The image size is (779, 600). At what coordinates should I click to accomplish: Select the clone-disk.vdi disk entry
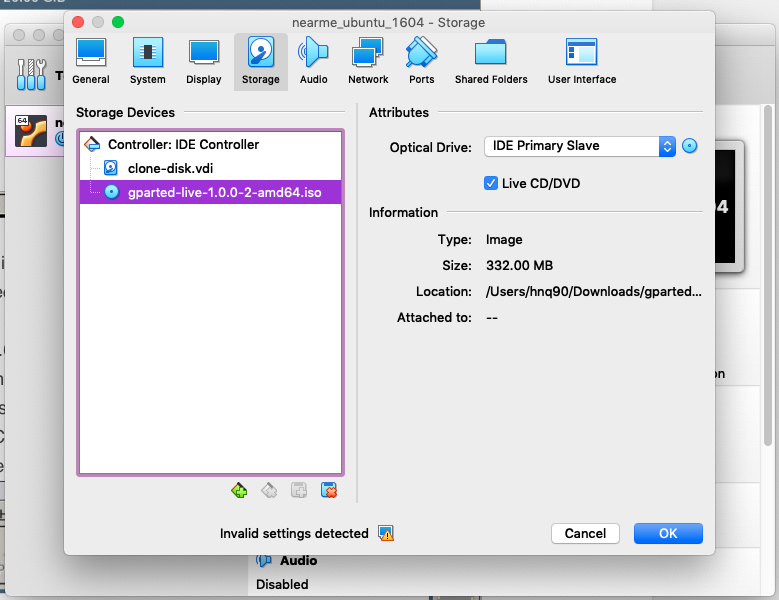point(170,168)
